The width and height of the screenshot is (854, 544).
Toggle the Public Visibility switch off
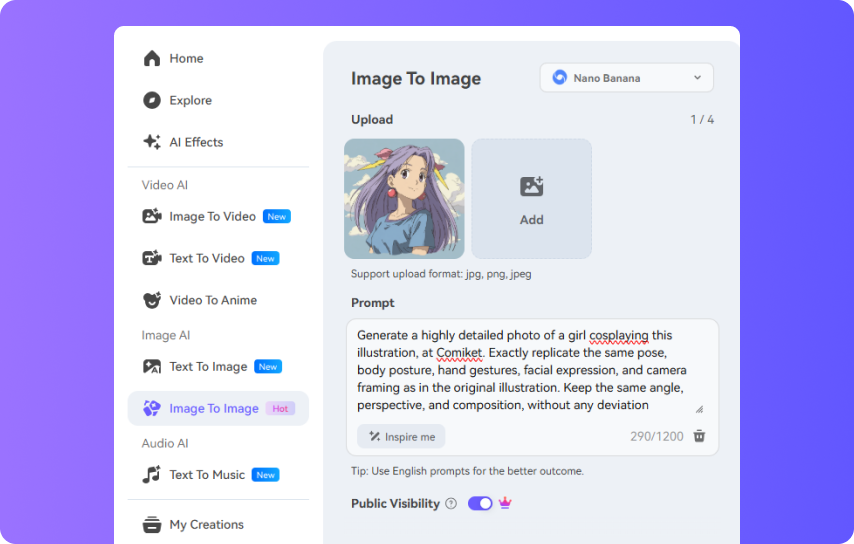click(480, 504)
